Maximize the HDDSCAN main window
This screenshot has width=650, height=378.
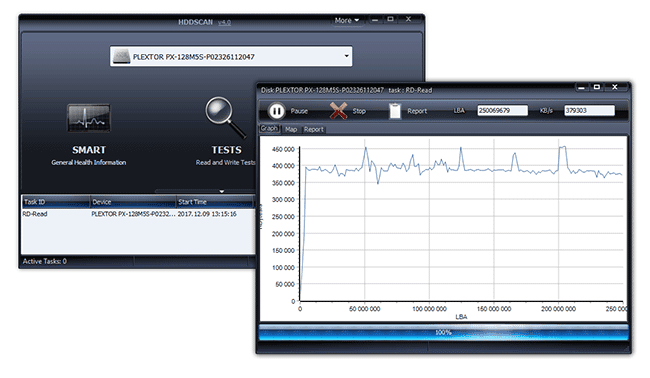[390, 19]
